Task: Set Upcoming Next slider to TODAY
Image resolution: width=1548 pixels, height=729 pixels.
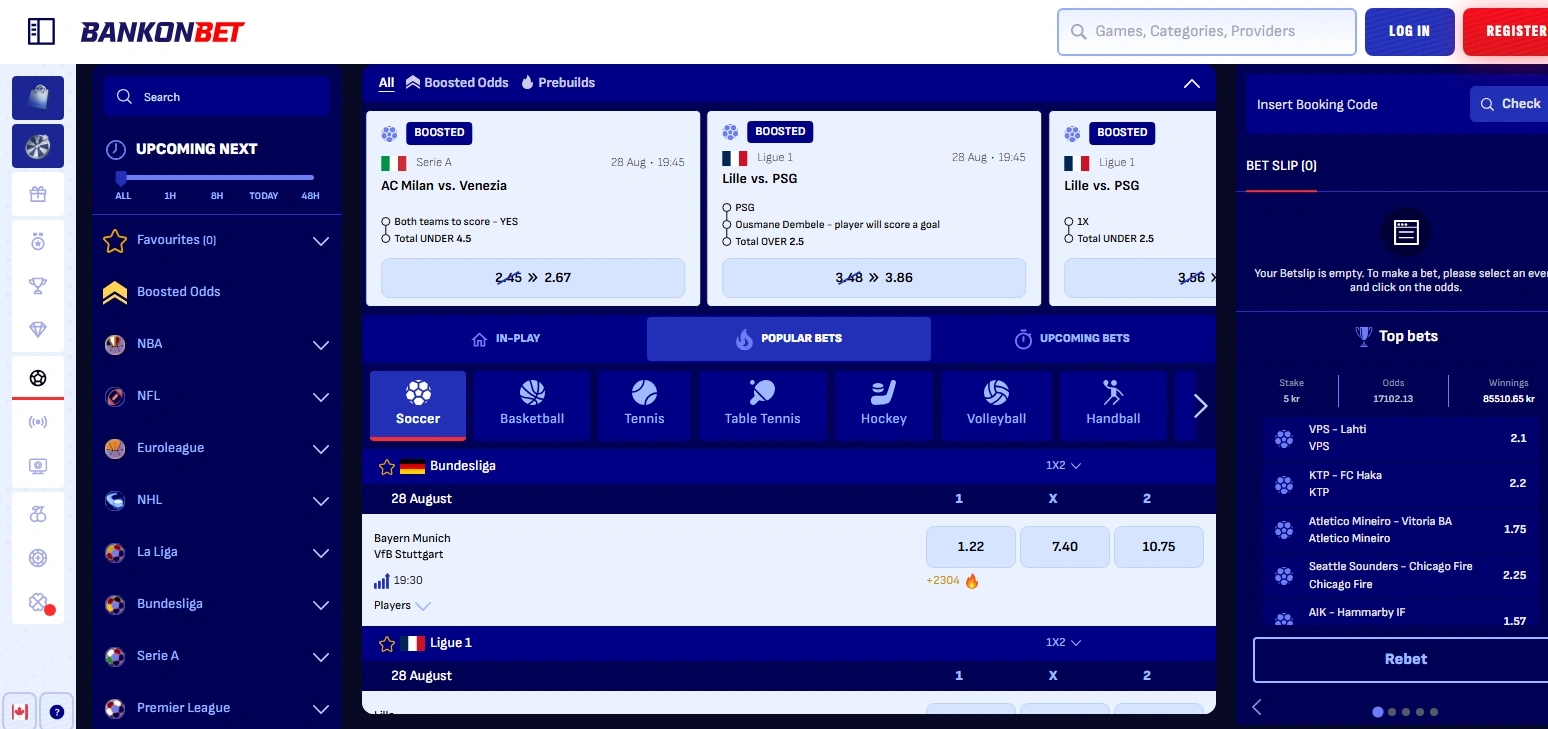Action: 264,196
